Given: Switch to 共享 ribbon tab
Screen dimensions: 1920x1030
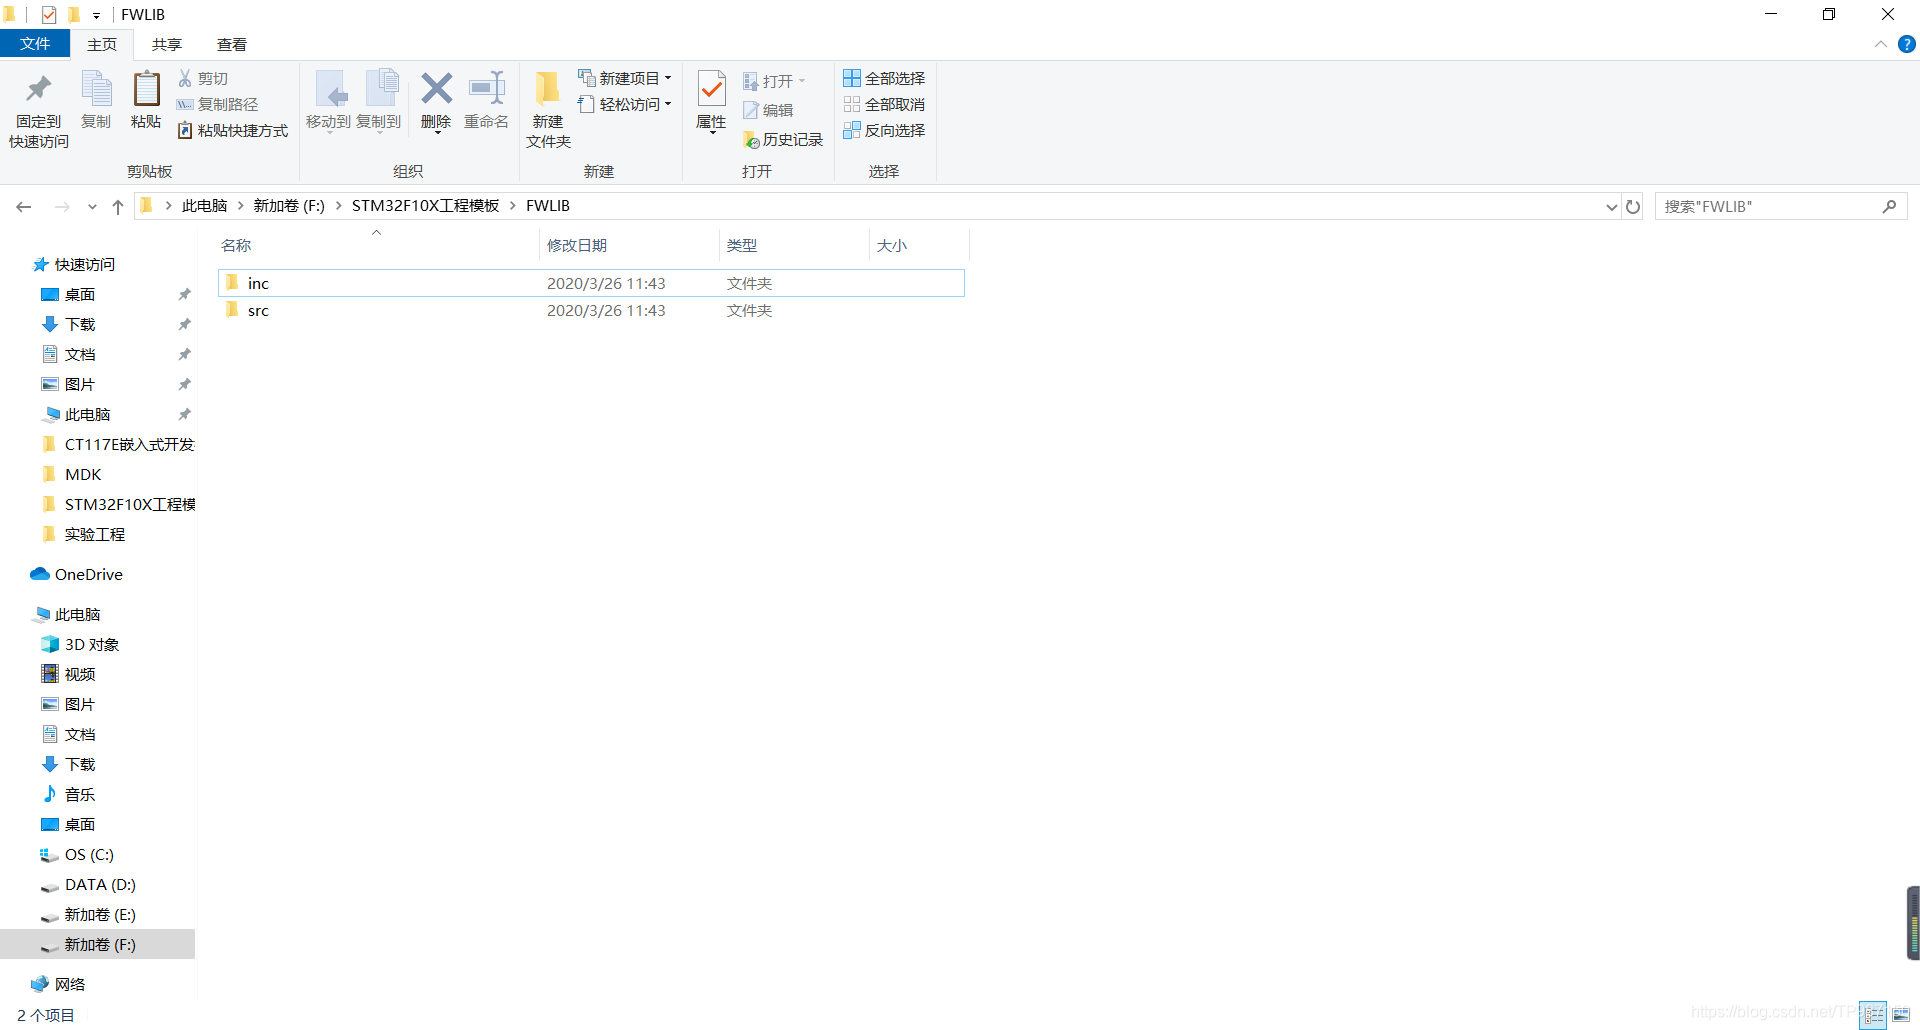Looking at the screenshot, I should [x=167, y=44].
